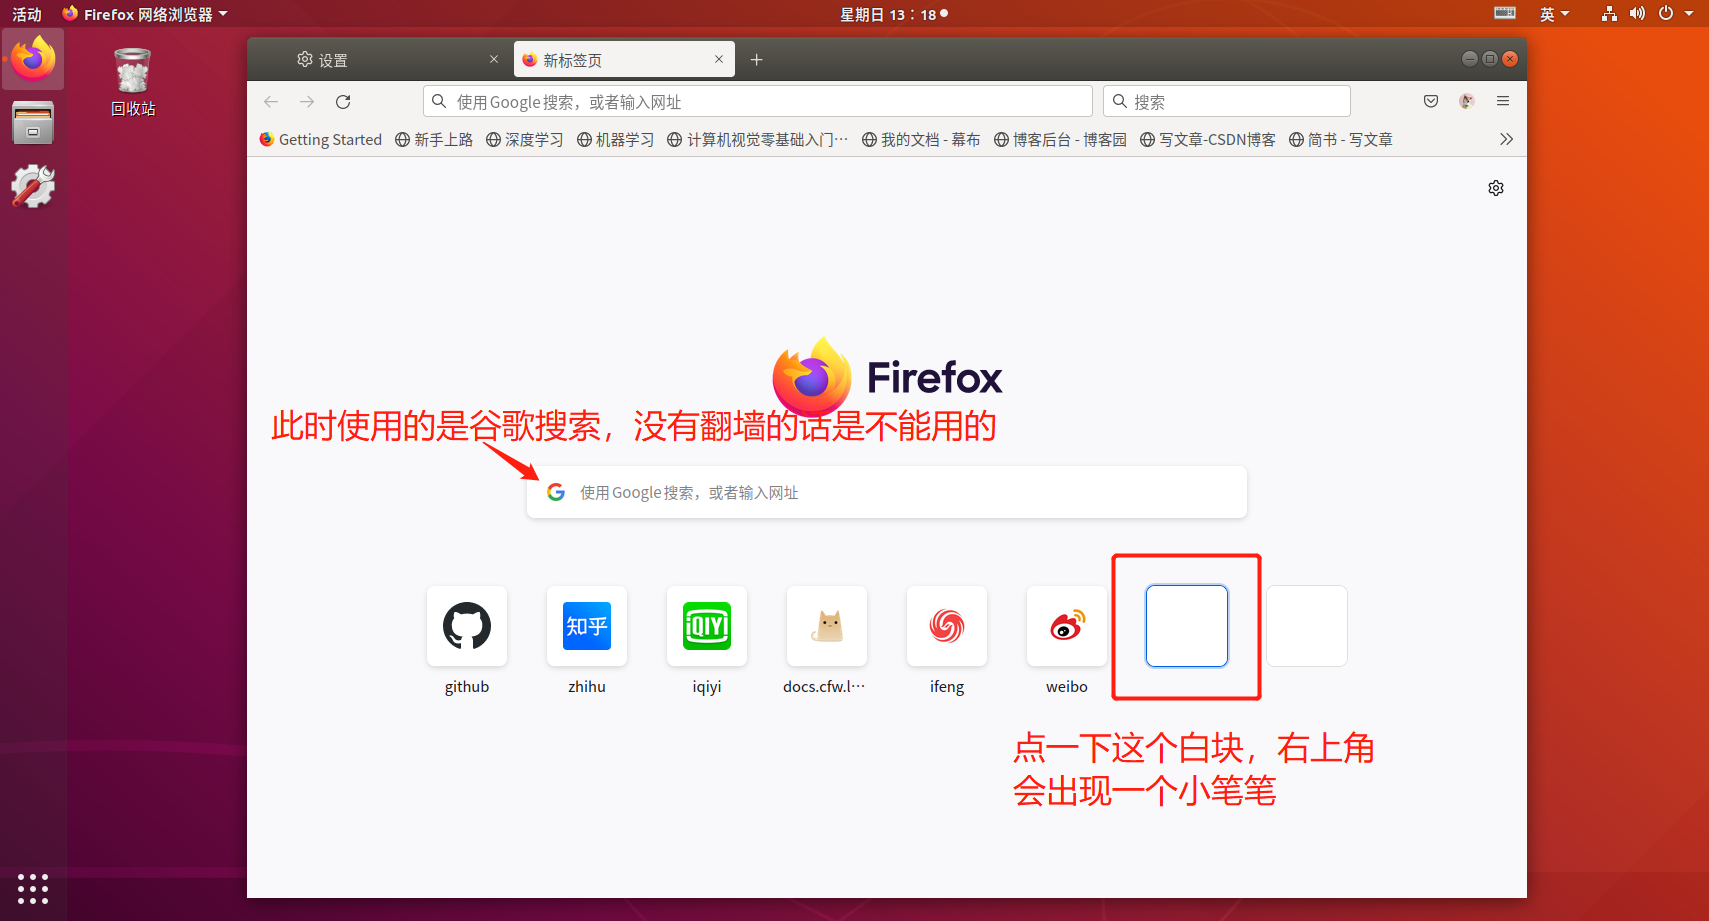
Task: Open 写文章-CSDN博客 bookmark
Action: (1208, 139)
